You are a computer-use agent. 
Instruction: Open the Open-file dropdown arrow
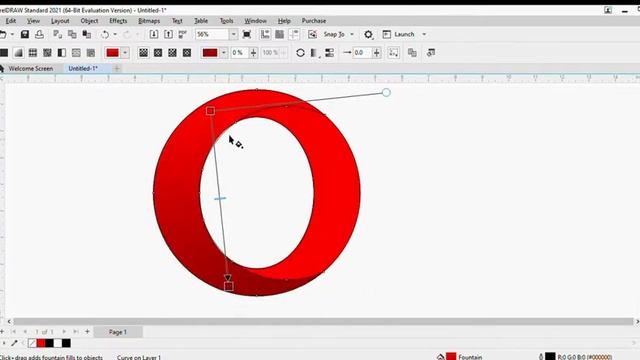[12, 34]
